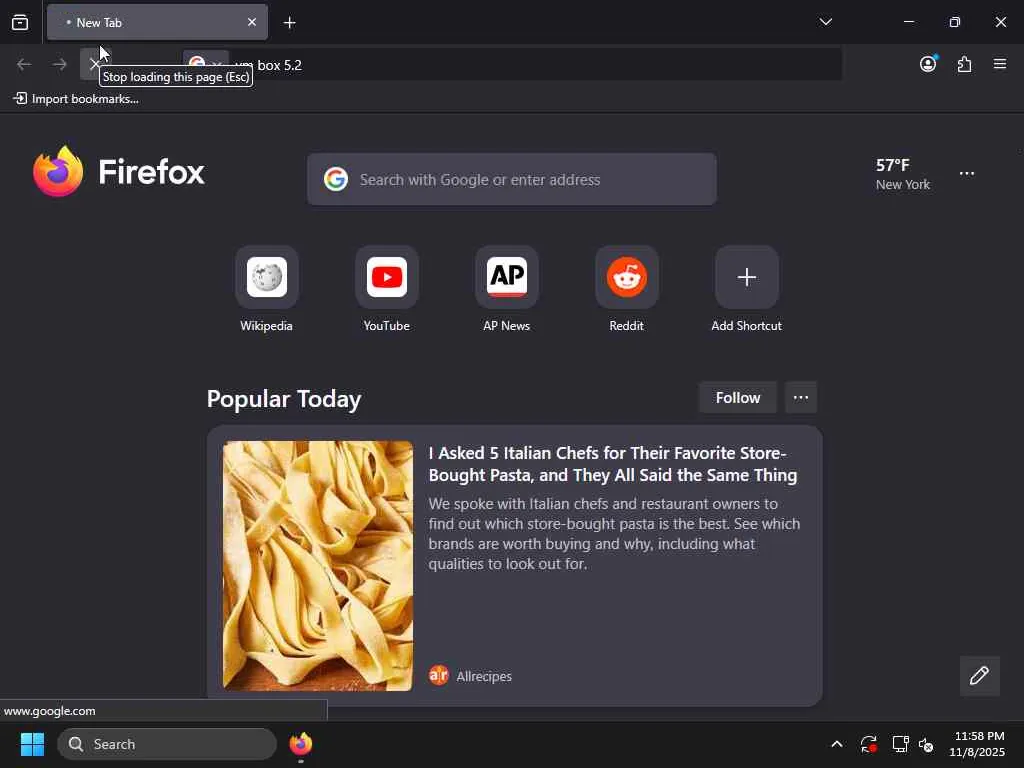
Task: Click the sync status tray icon
Action: tap(869, 744)
